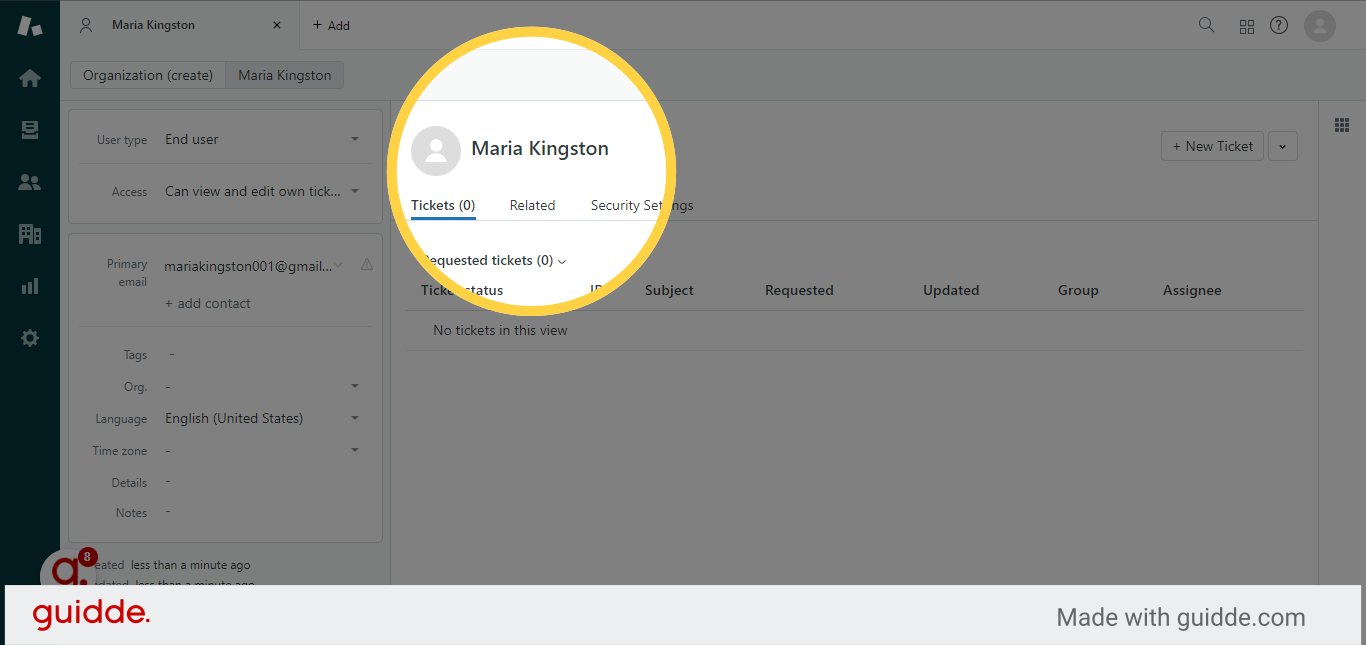Open the Security Settings tab
The image size is (1366, 645).
[641, 205]
